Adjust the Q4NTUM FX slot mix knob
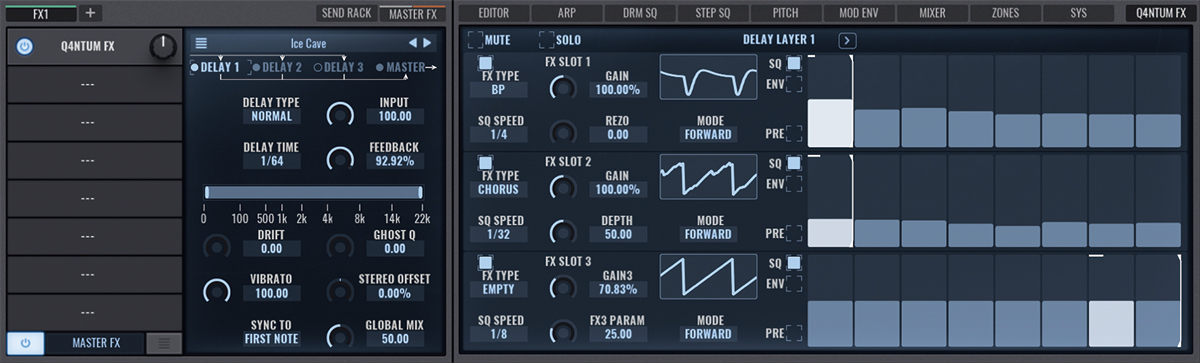This screenshot has width=1200, height=363. (x=162, y=46)
